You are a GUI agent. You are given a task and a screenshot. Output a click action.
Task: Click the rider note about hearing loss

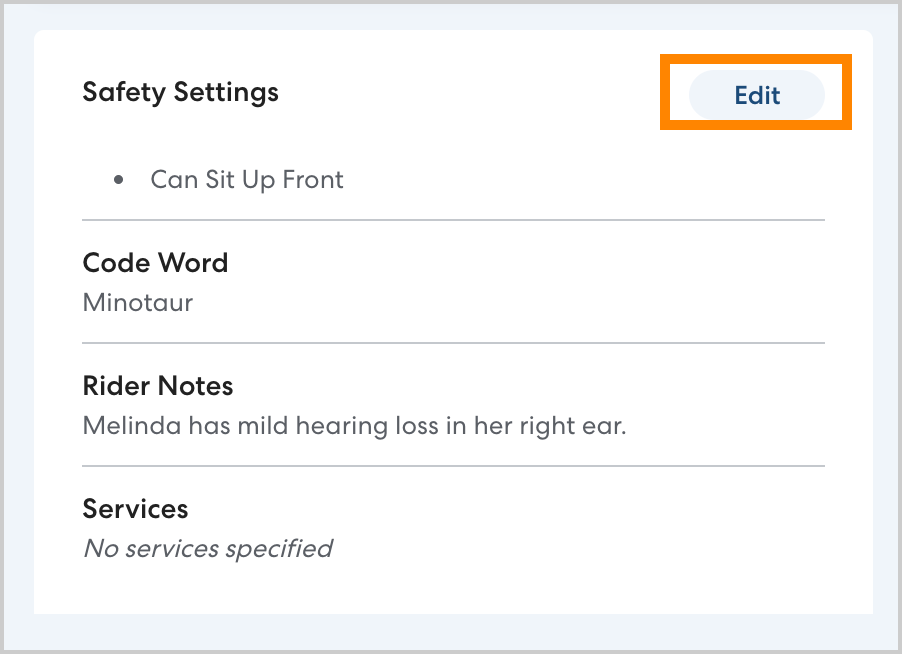[354, 426]
